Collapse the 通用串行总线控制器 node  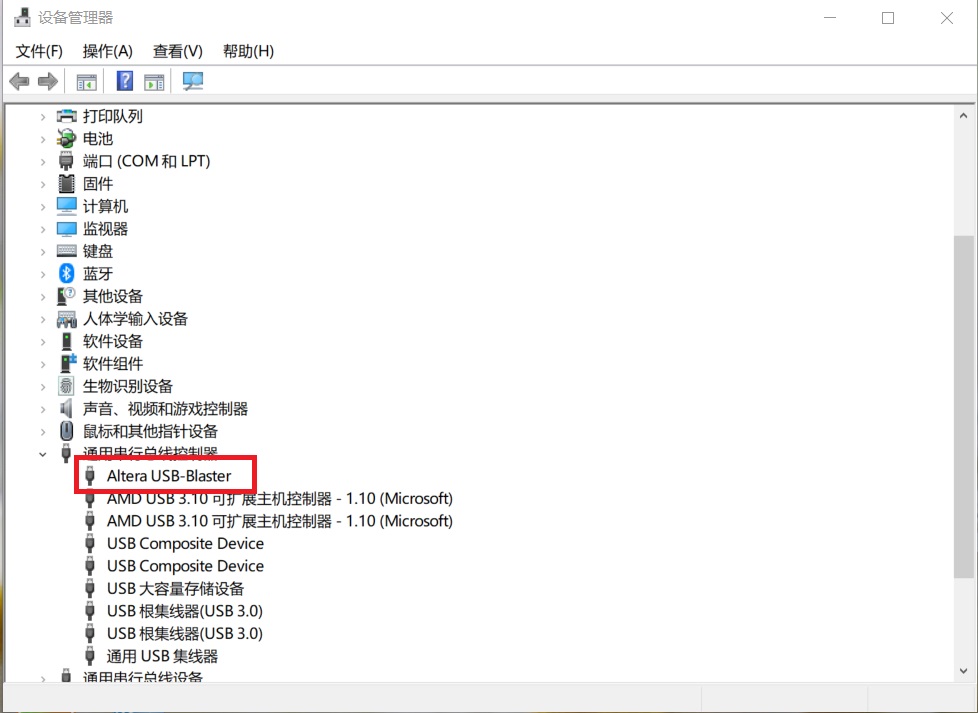(x=42, y=454)
